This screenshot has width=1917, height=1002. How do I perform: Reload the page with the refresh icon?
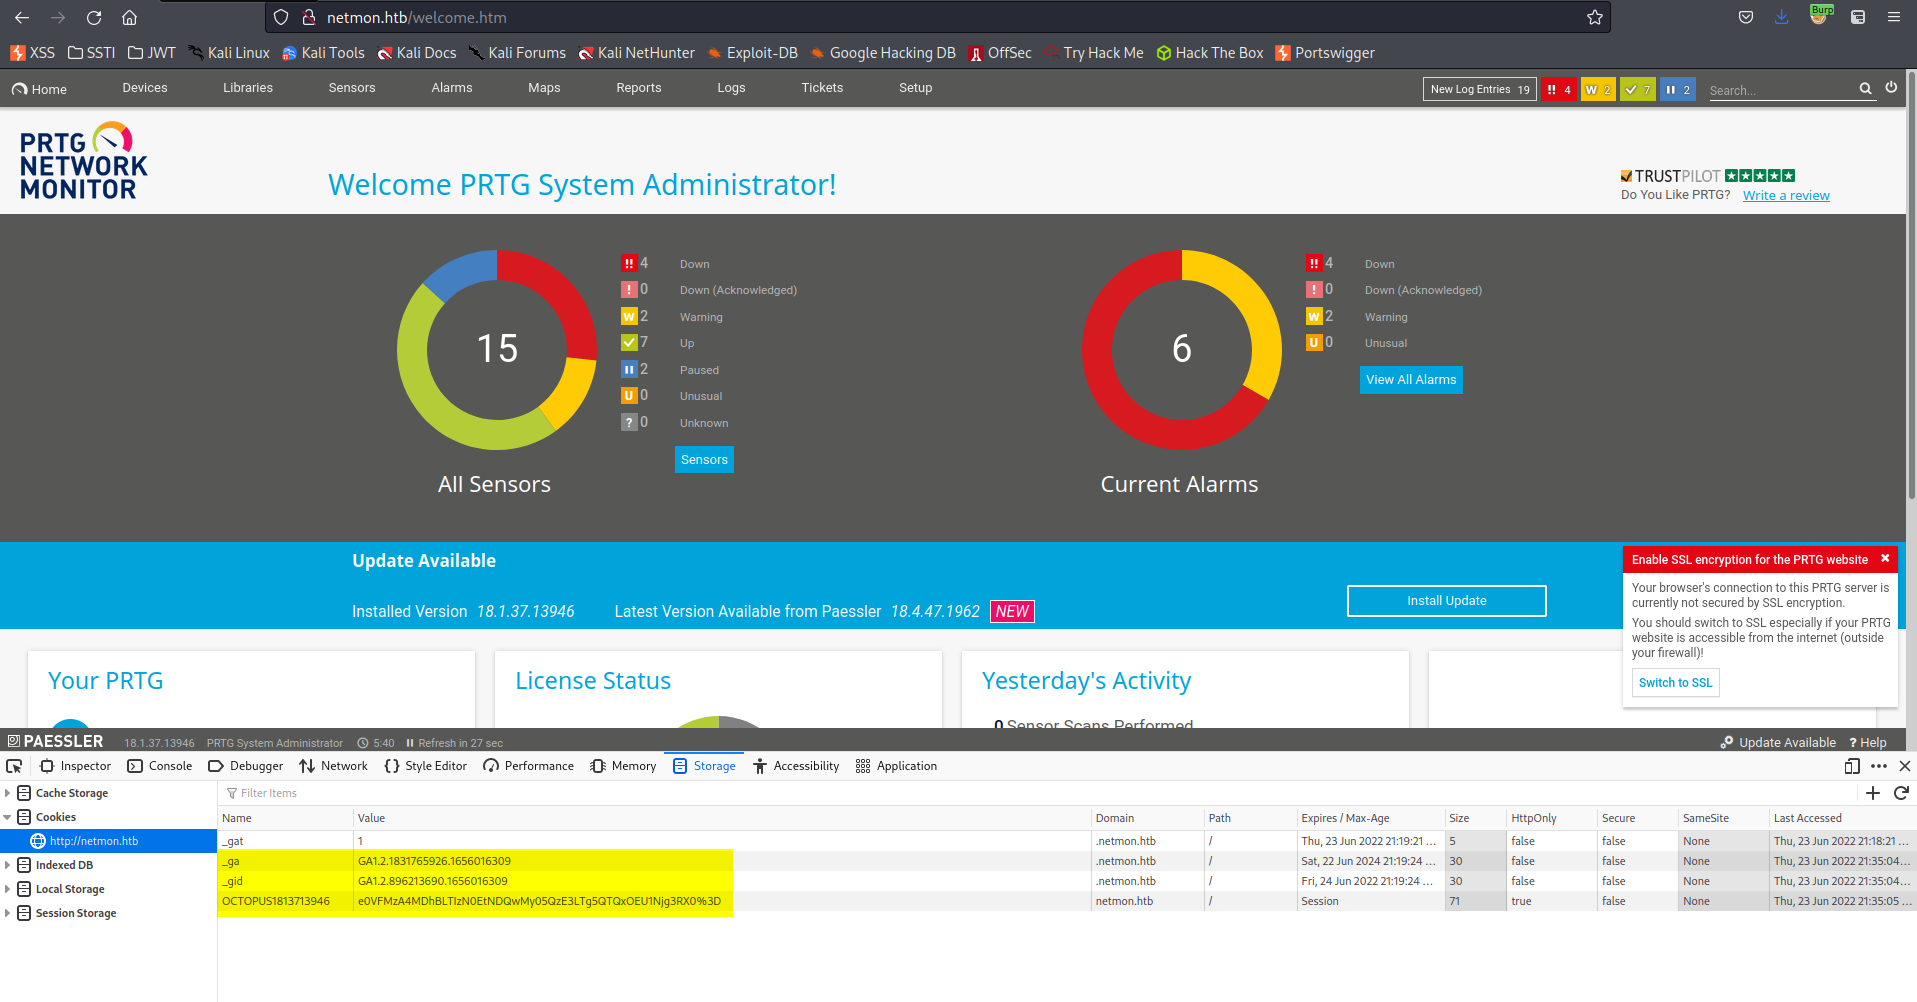tap(94, 17)
